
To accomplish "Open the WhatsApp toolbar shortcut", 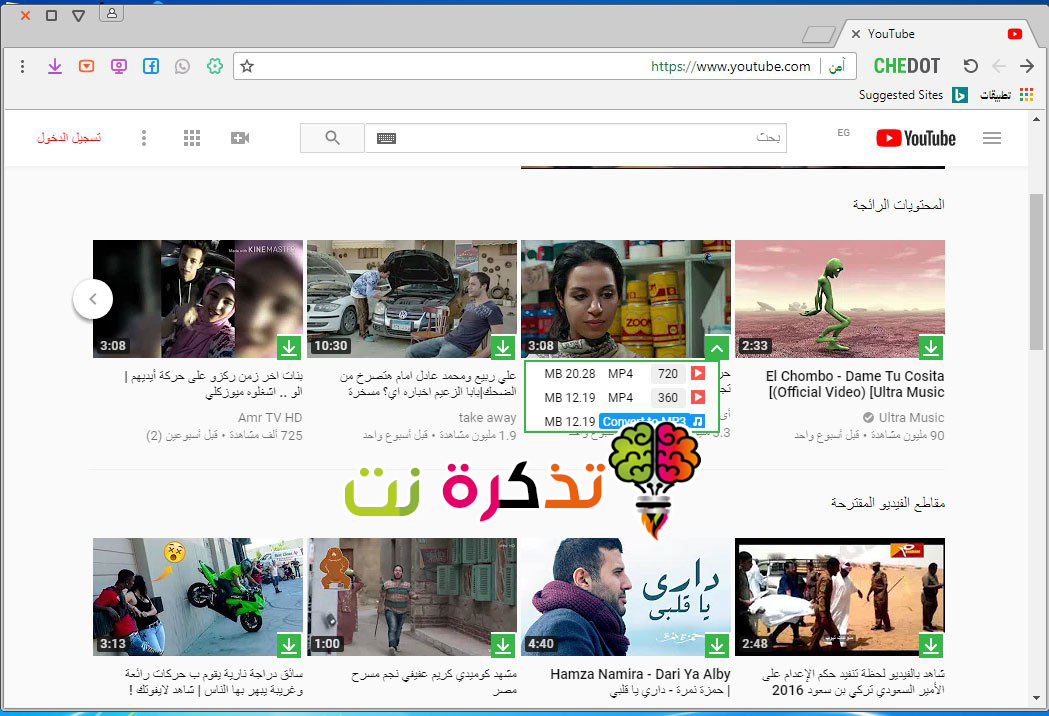I will click(x=182, y=66).
